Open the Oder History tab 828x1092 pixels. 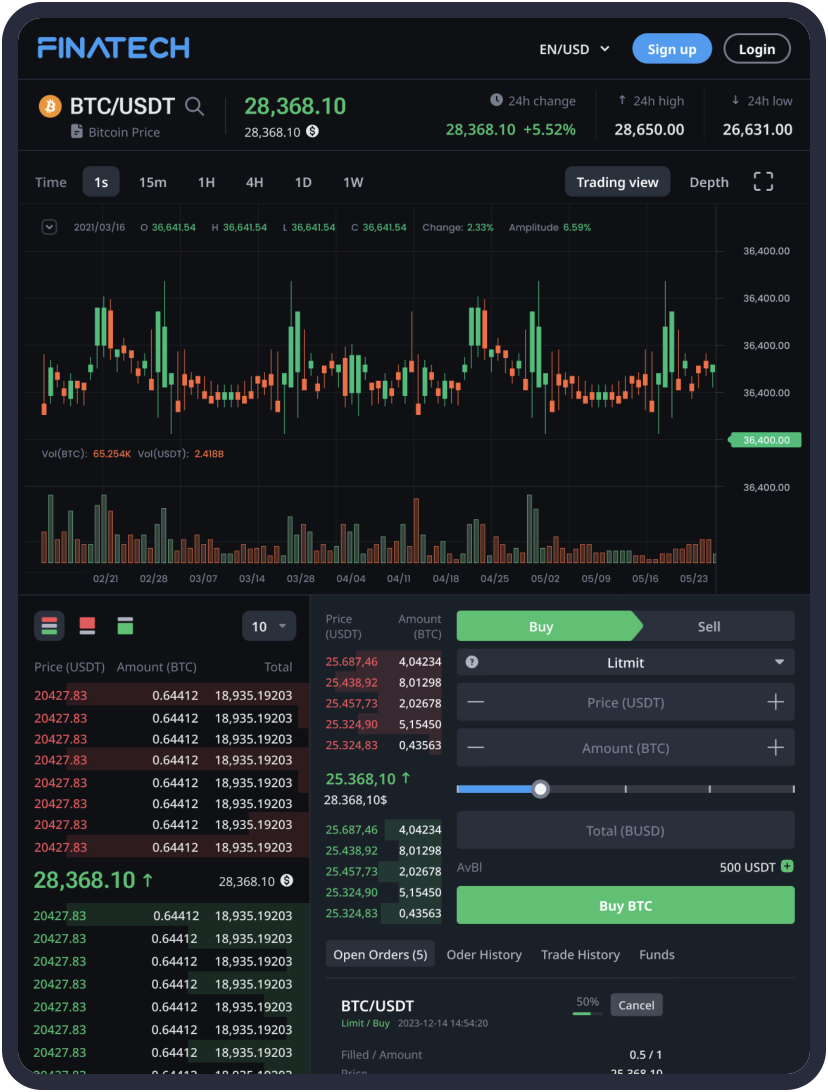click(484, 954)
